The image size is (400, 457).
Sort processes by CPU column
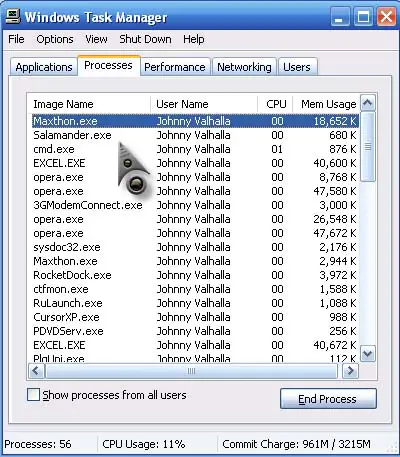tap(275, 104)
